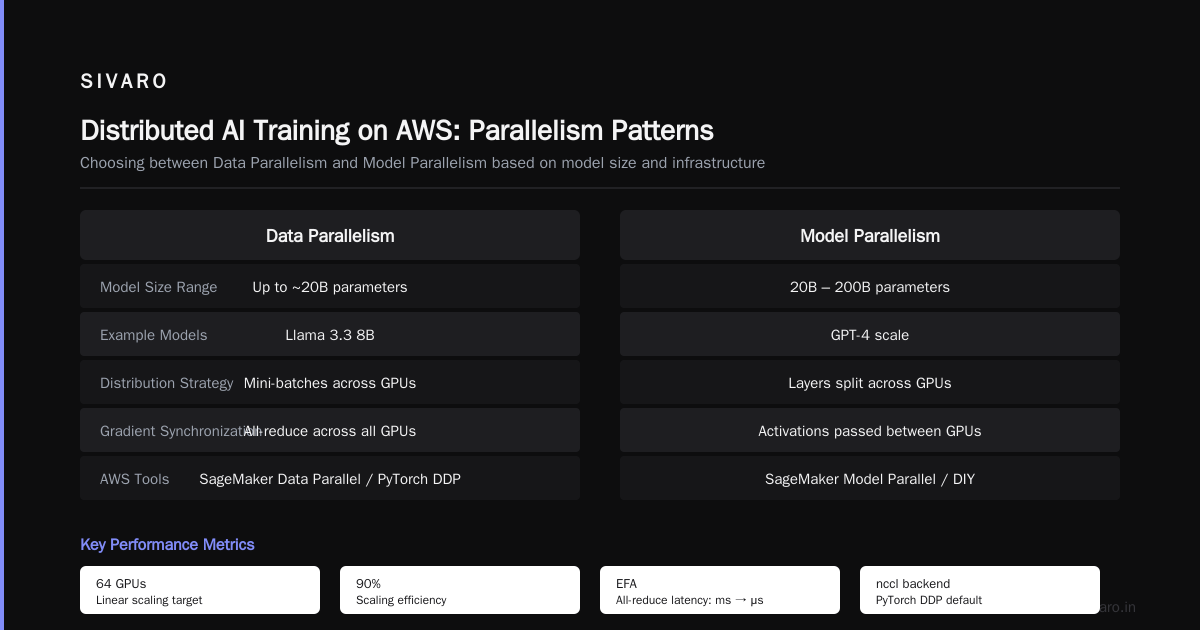Select the title 'Distributed AI Training on AWS: Parallelism Patterns'
The width and height of the screenshot is (1200, 630).
(x=397, y=131)
